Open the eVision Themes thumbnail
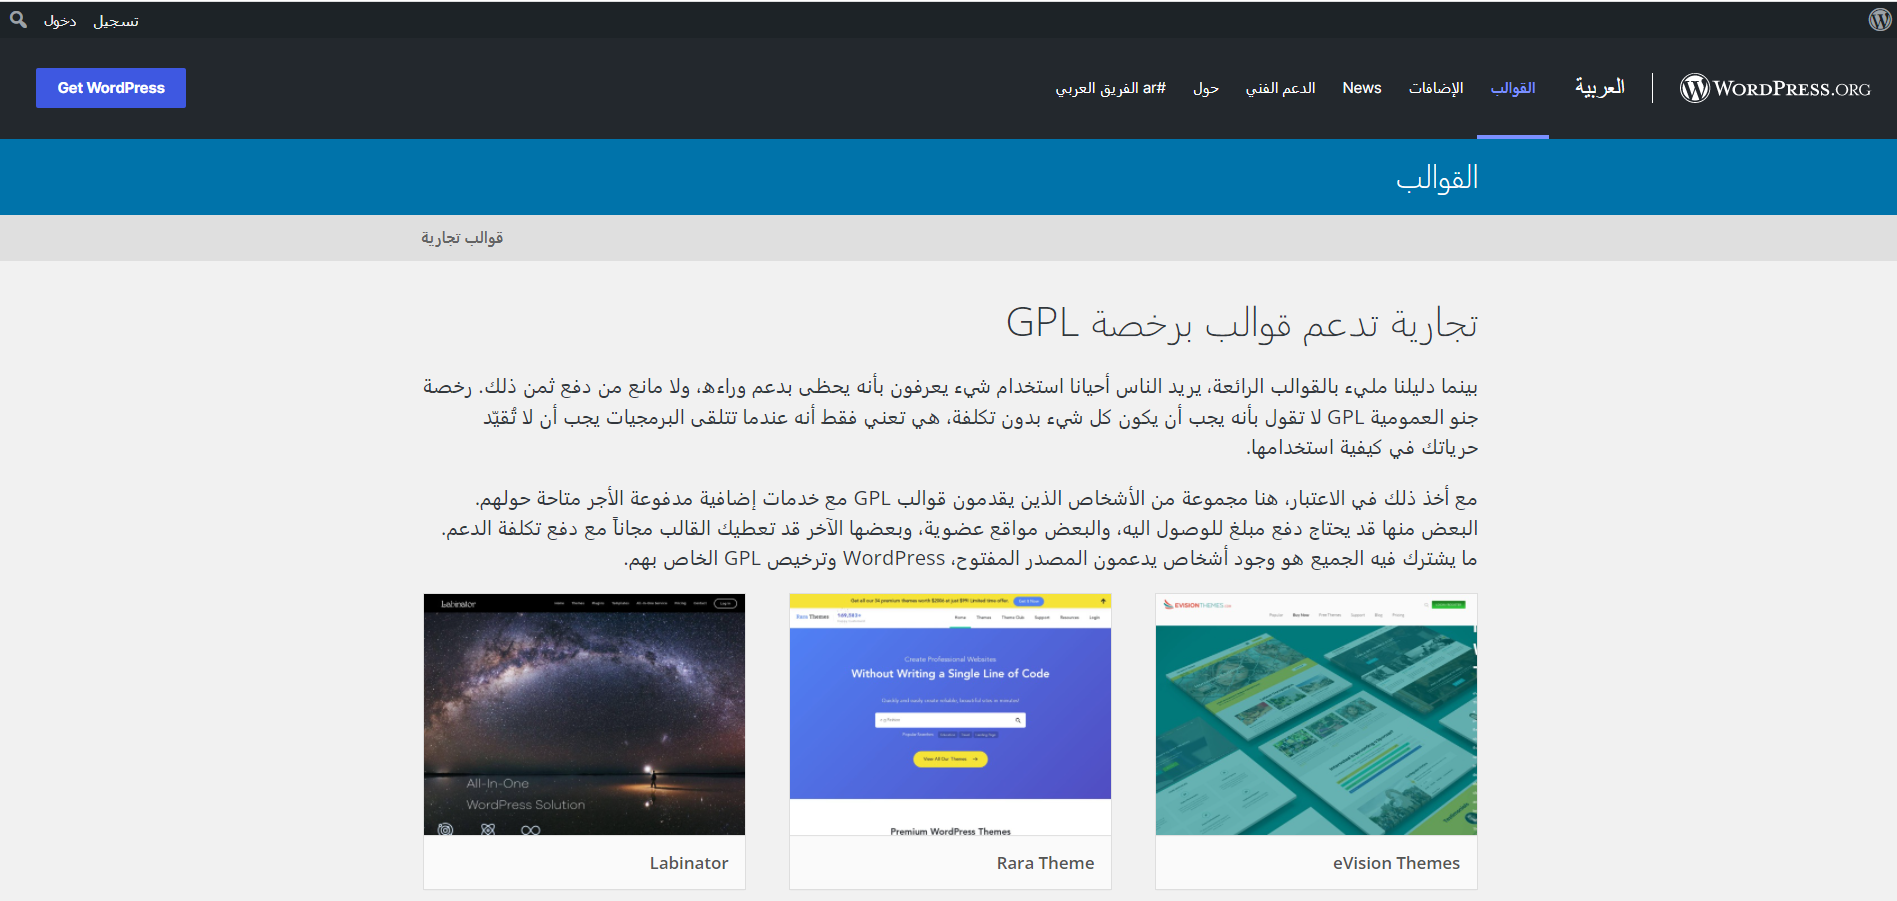The height and width of the screenshot is (901, 1897). 1316,714
